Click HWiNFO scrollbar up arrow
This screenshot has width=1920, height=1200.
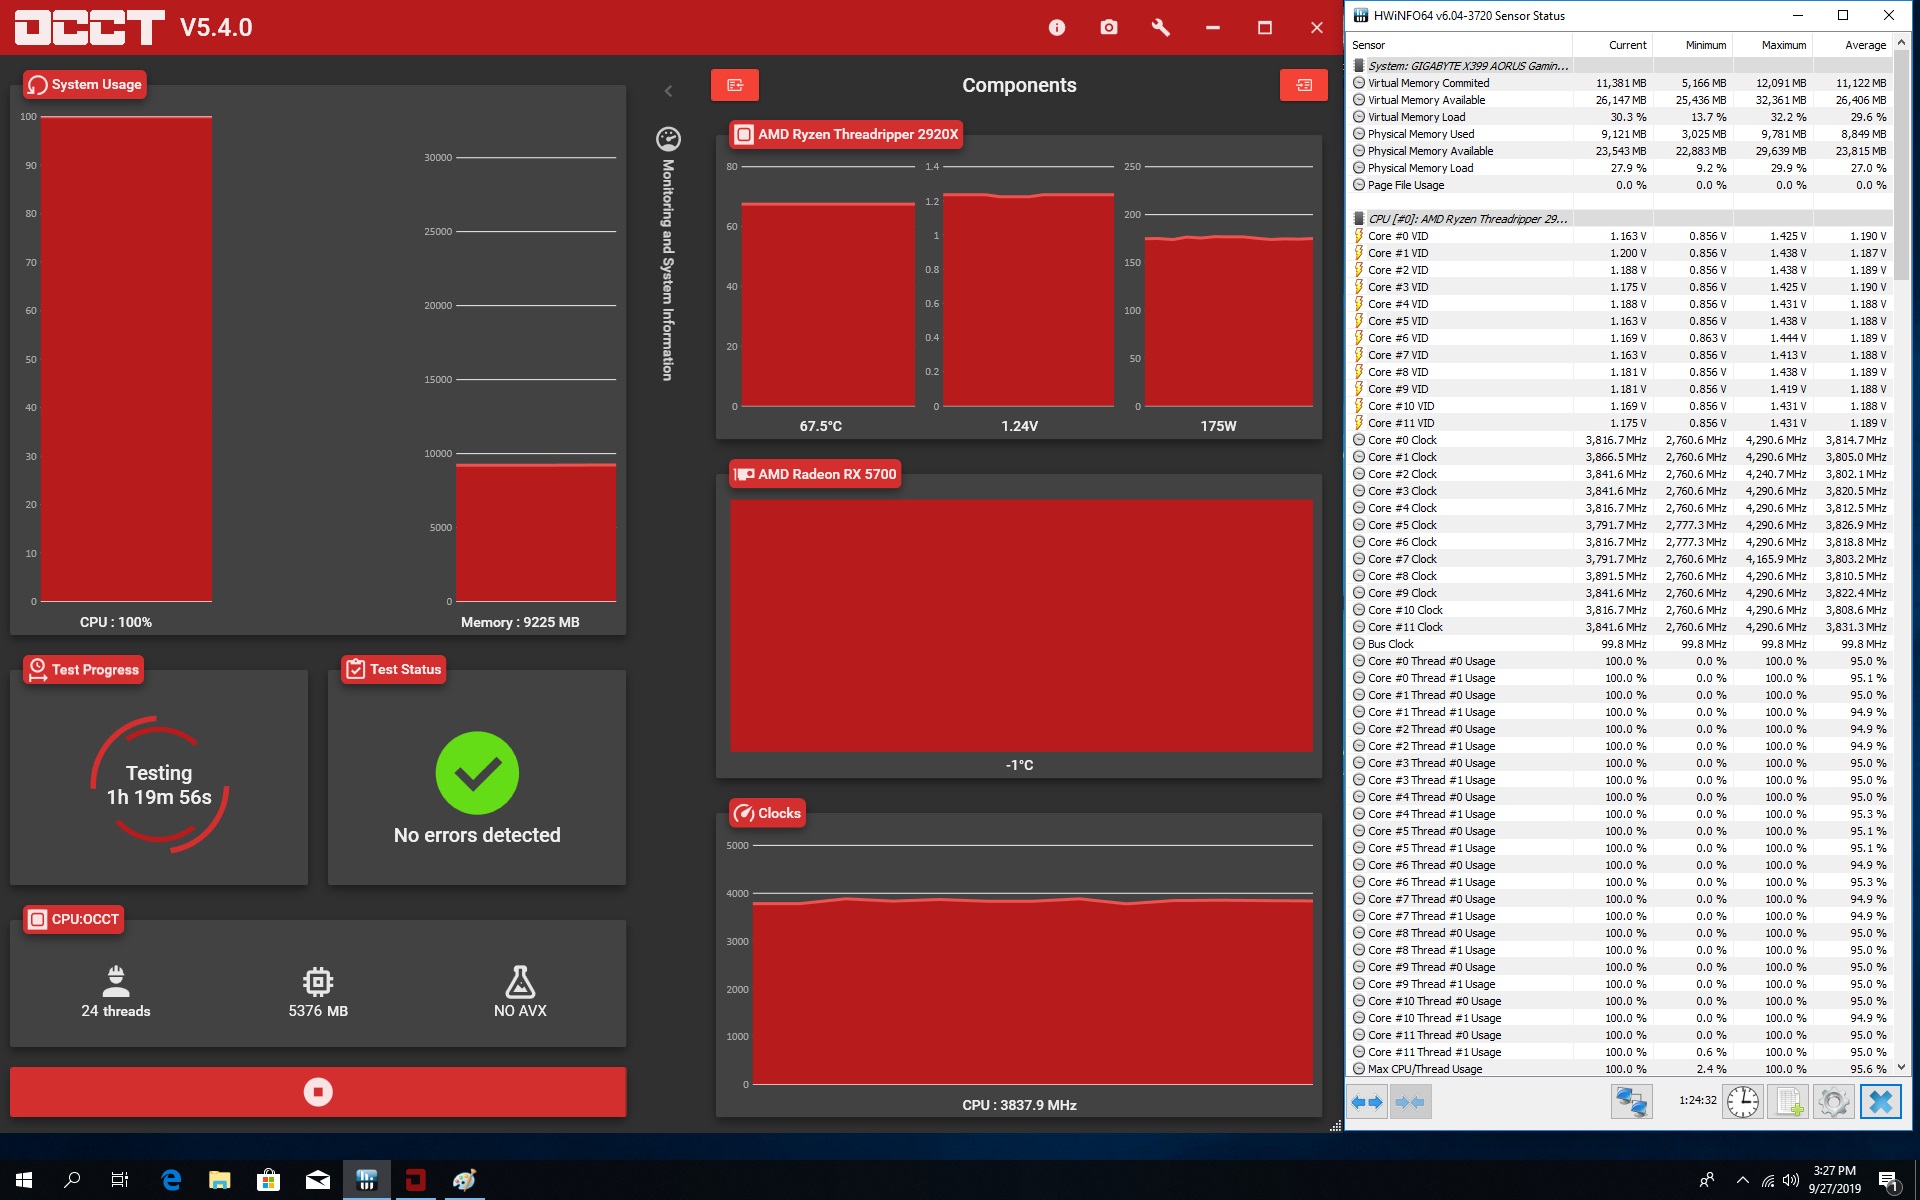1901,44
